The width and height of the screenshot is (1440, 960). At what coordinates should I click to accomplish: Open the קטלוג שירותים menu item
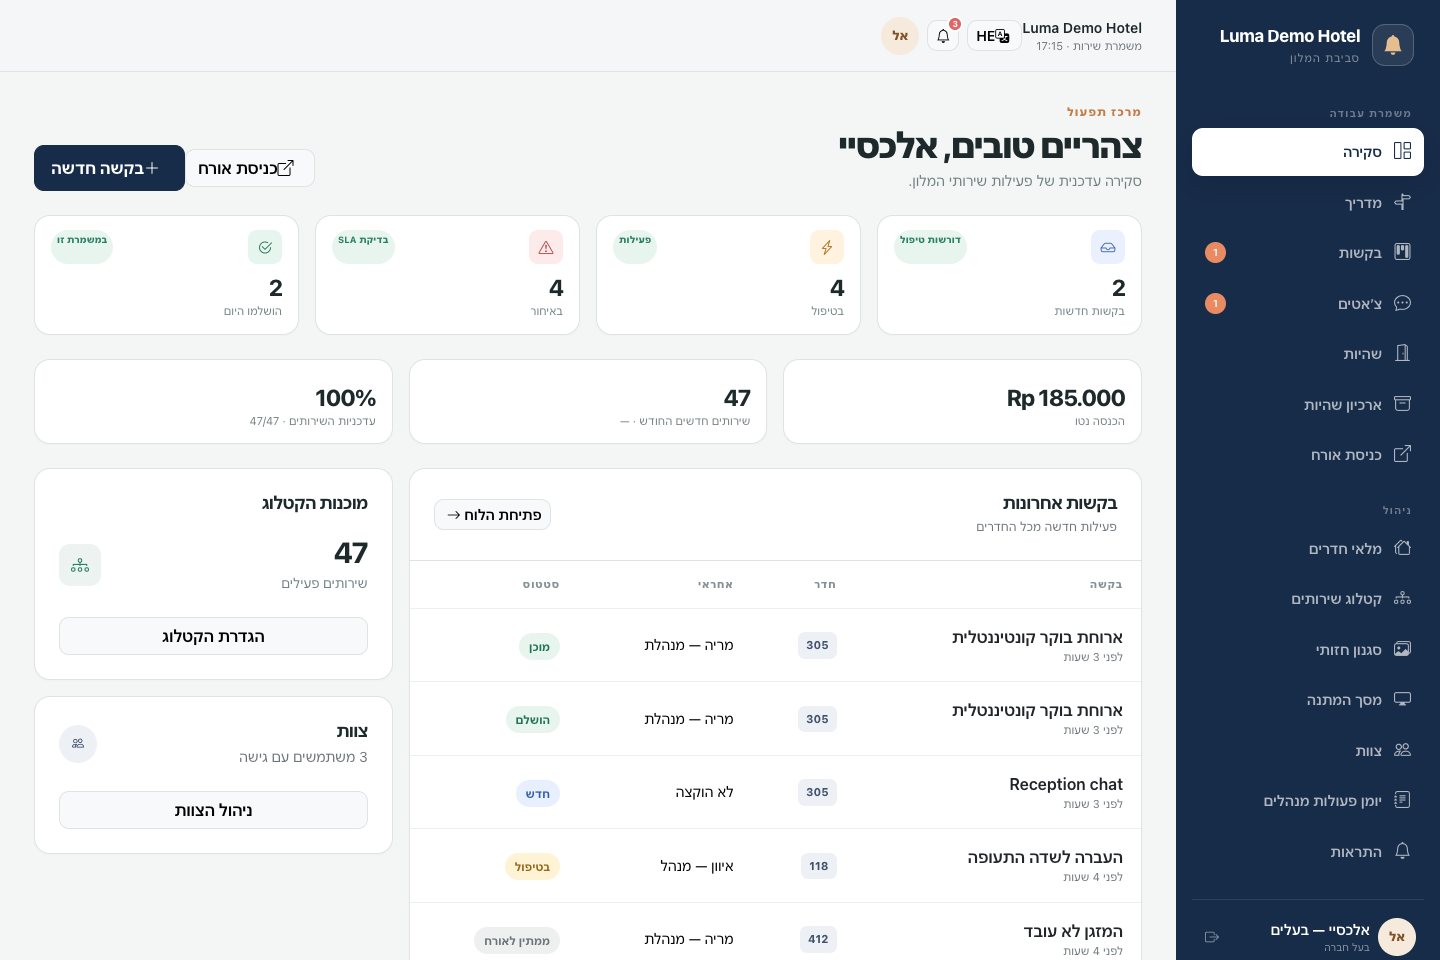1308,598
